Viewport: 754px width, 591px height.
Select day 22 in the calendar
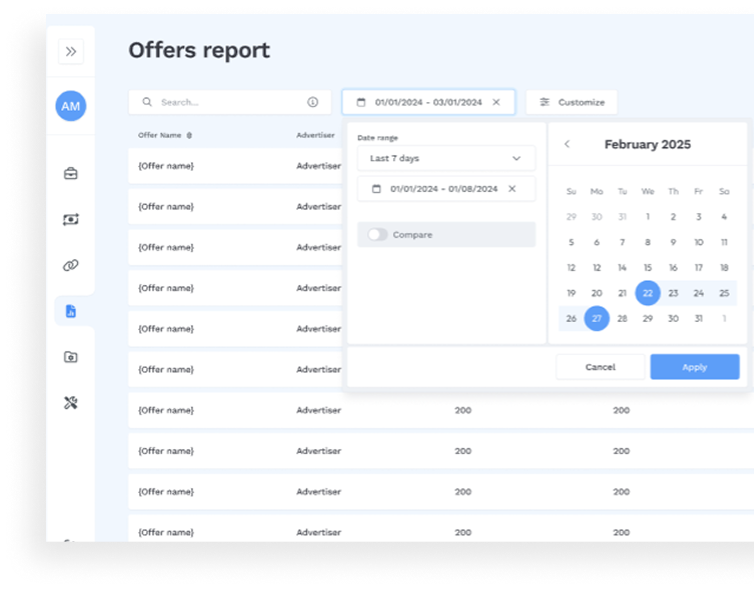coord(648,293)
